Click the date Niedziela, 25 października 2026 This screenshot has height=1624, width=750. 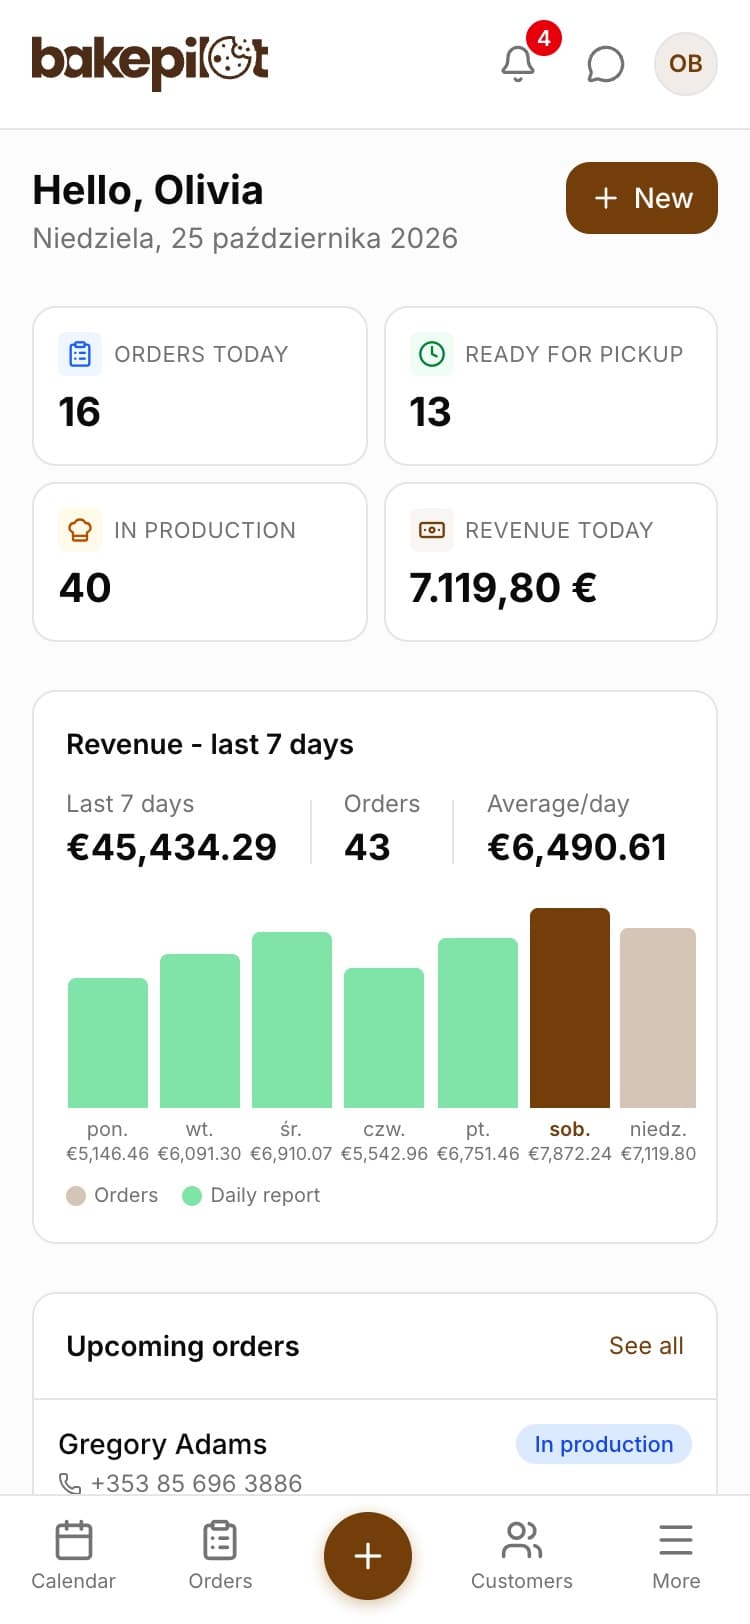[245, 238]
